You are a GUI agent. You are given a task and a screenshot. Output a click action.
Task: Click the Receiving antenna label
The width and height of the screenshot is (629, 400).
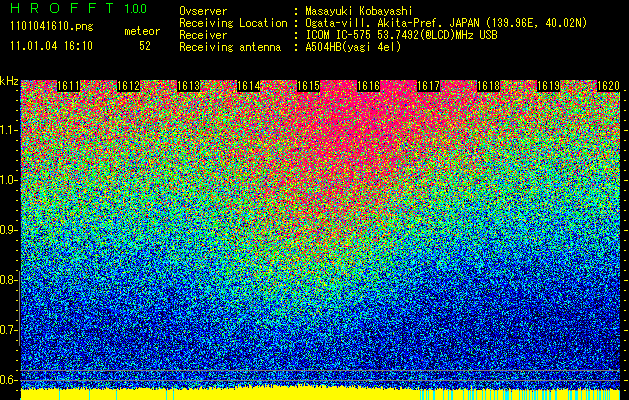pyautogui.click(x=230, y=47)
